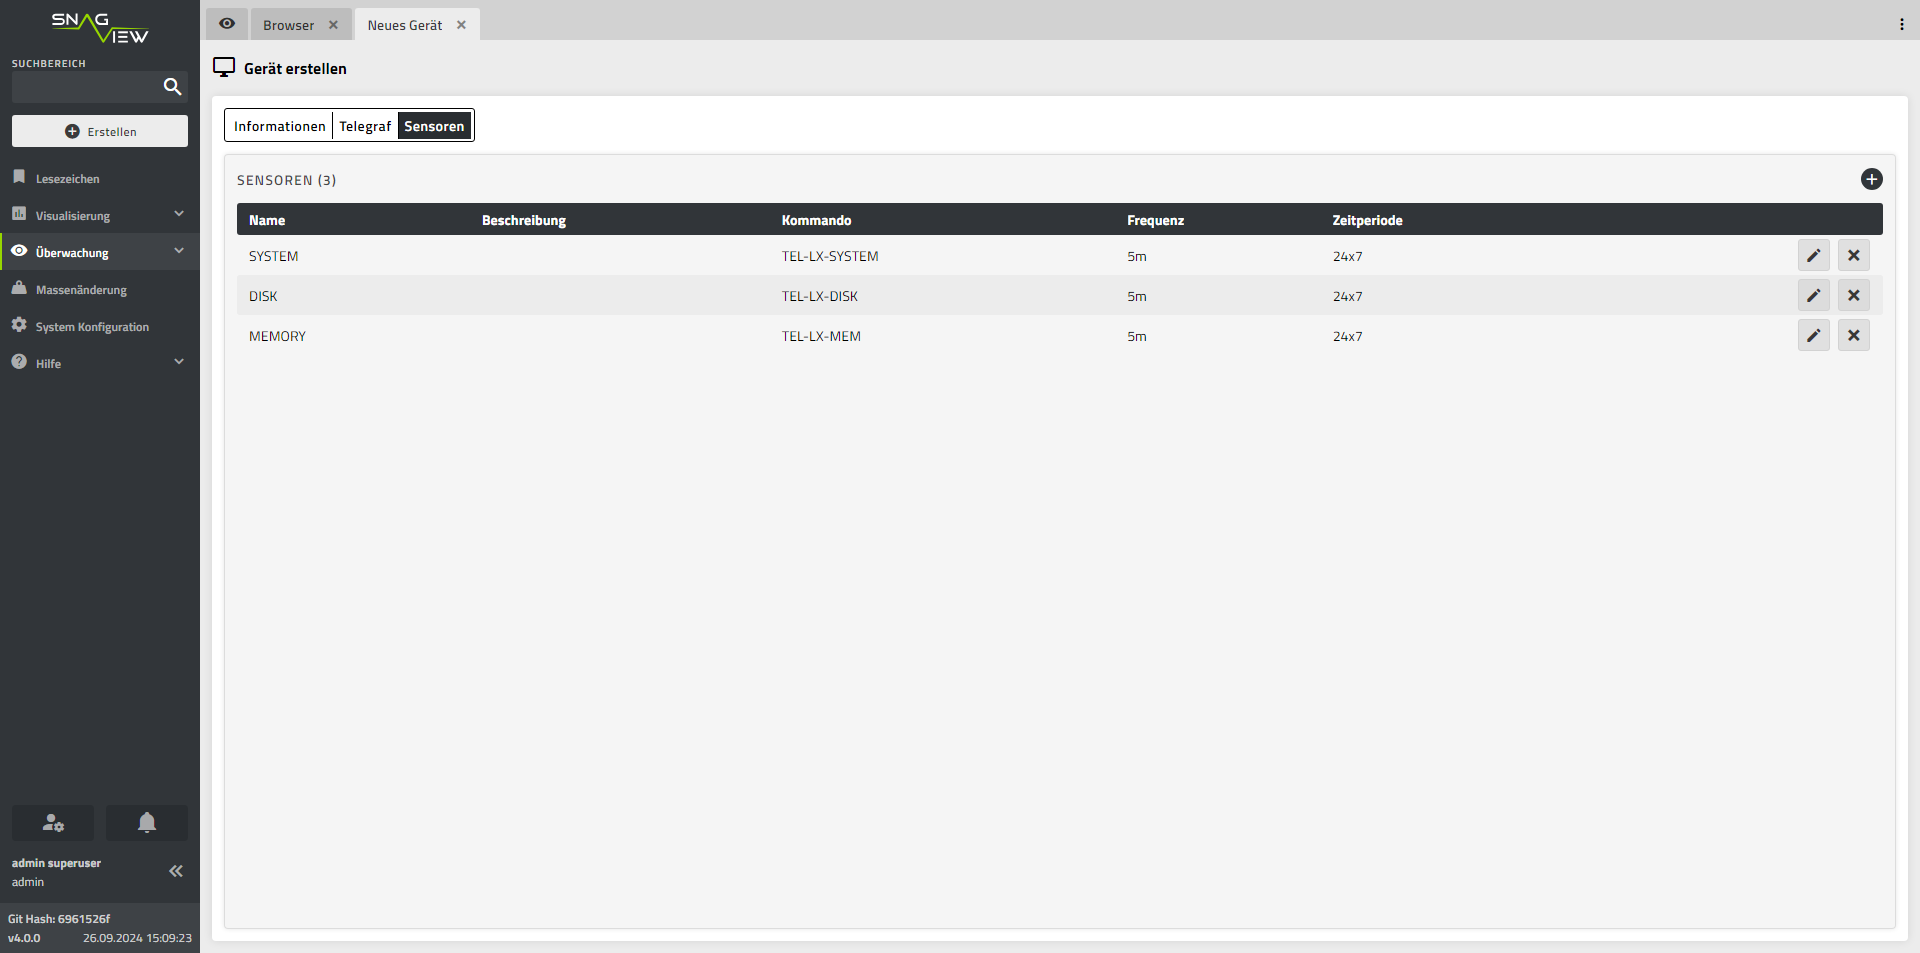Close the Neues Gerät tab
1920x953 pixels.
(462, 25)
